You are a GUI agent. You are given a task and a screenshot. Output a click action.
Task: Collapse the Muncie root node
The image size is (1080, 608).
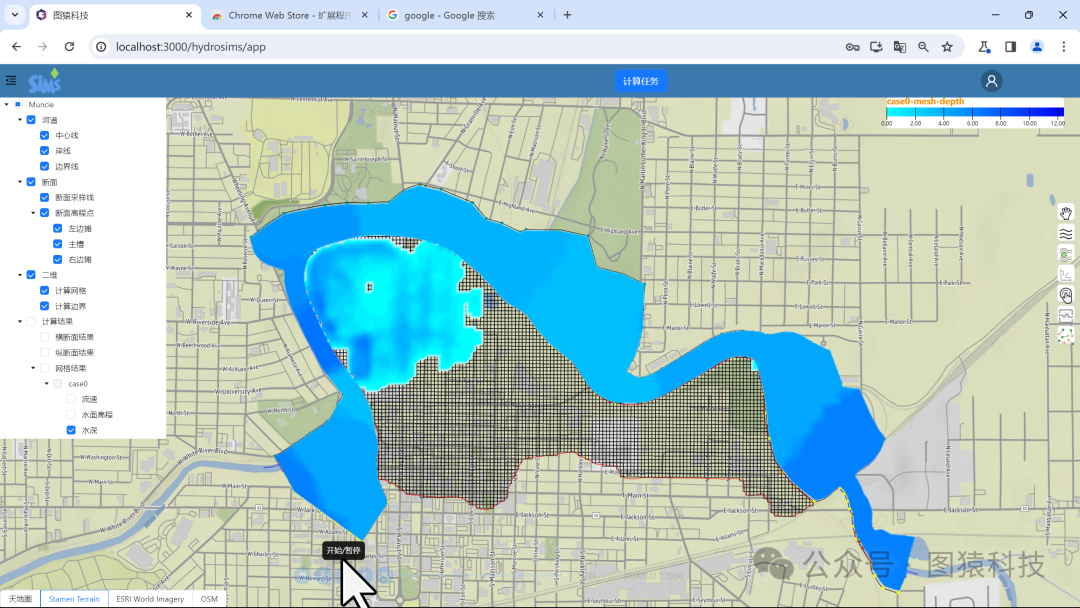coord(7,105)
